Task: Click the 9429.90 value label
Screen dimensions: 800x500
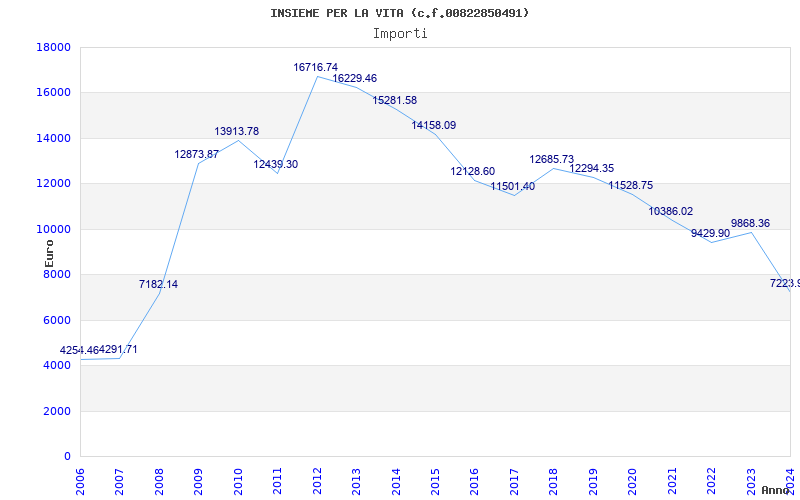Action: point(710,233)
